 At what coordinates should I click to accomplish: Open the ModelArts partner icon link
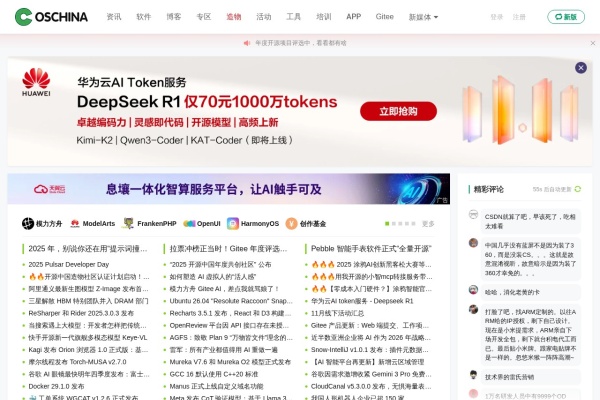92,224
